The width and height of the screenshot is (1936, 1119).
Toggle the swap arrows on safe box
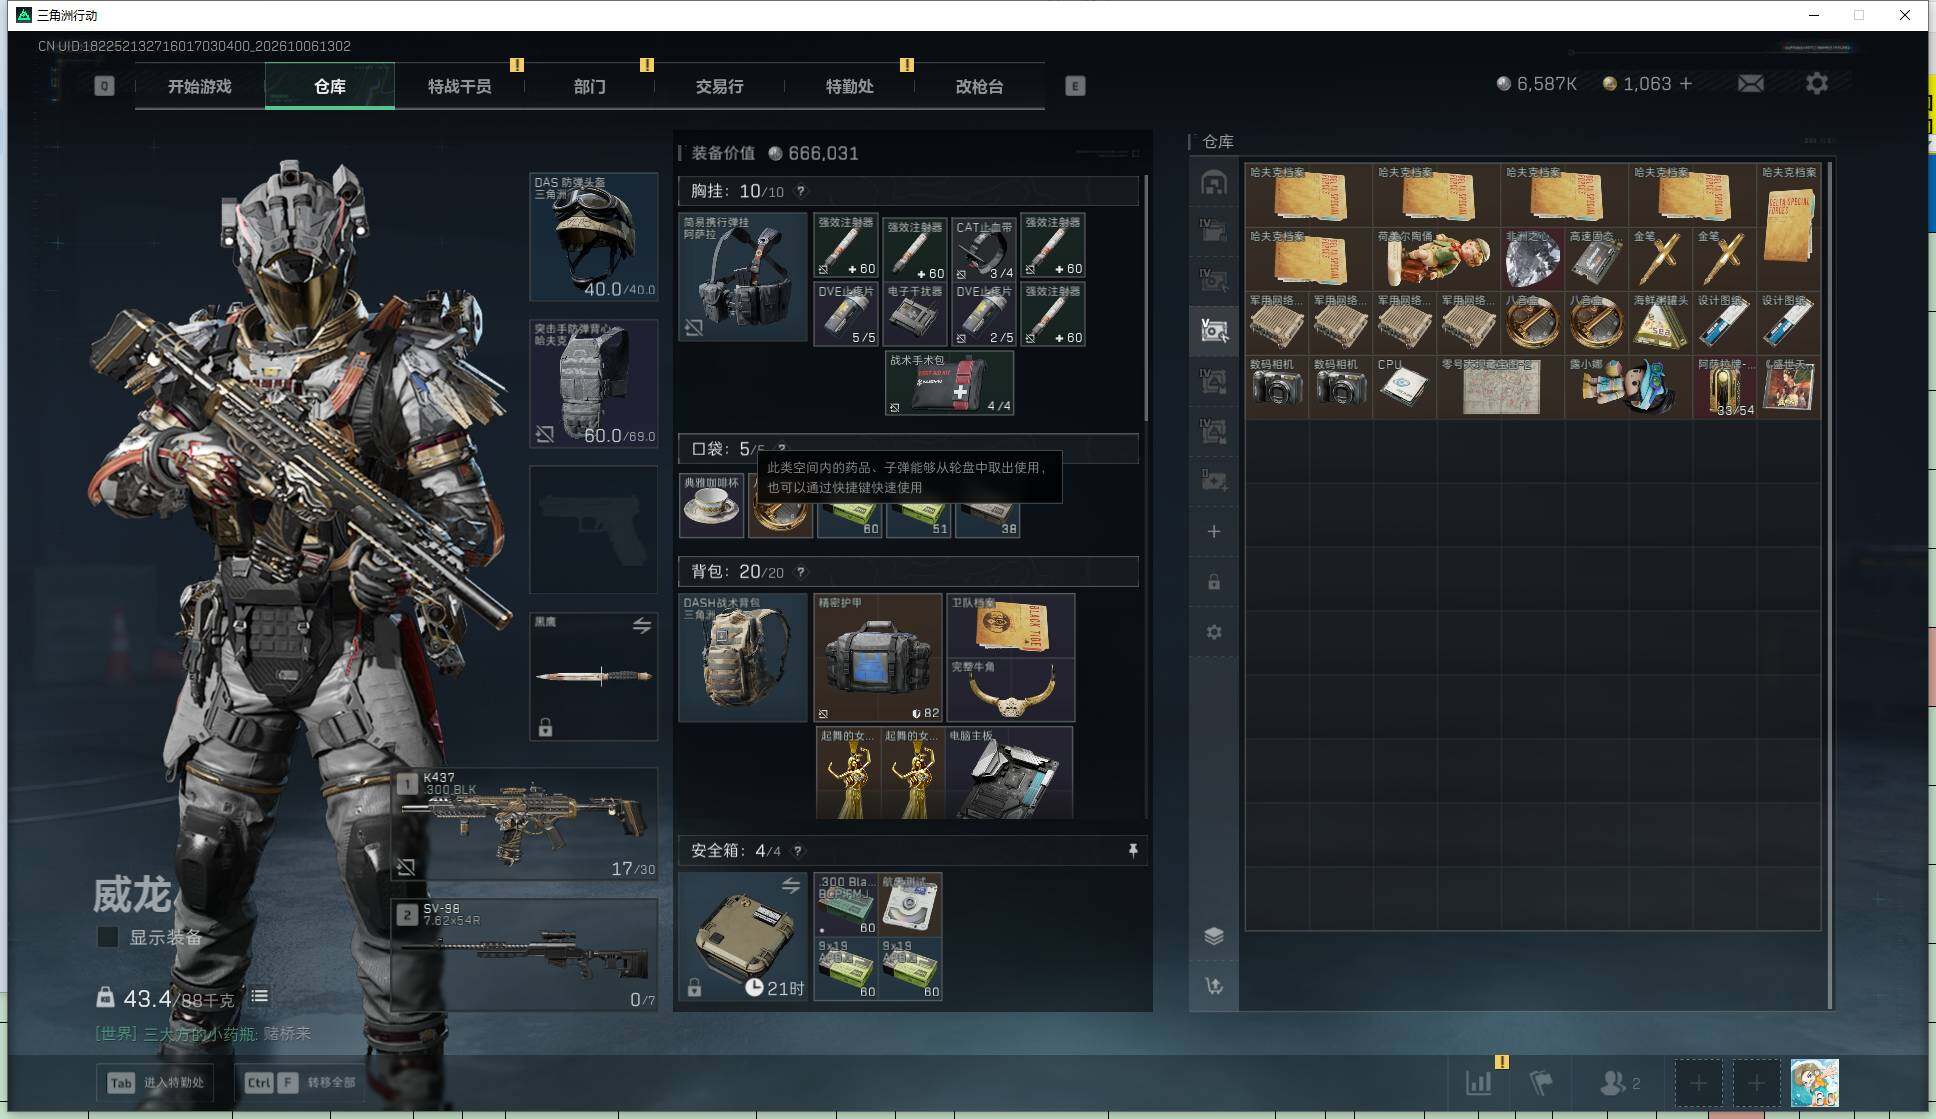click(x=791, y=886)
